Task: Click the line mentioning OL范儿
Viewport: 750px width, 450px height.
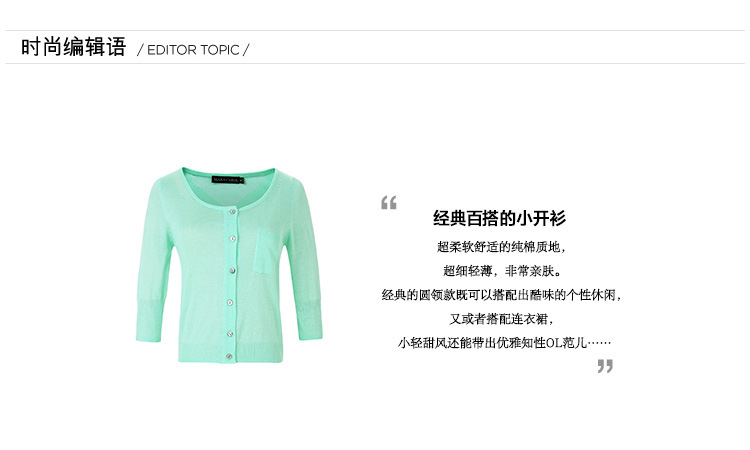Action: pyautogui.click(x=504, y=342)
